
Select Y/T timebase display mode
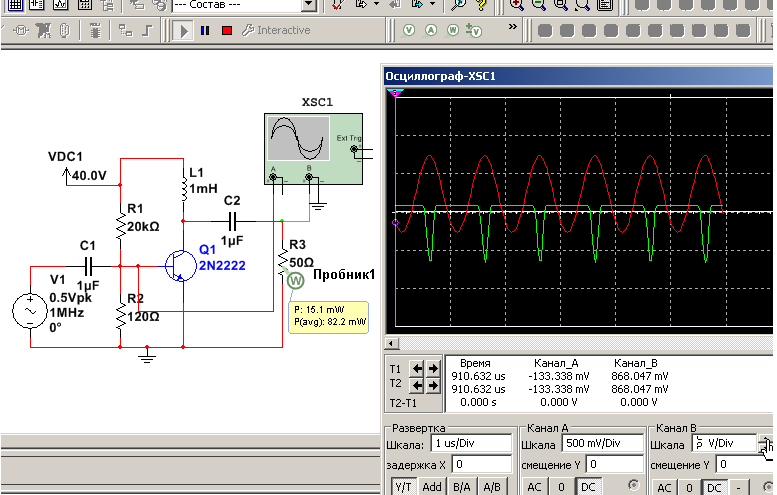click(402, 486)
